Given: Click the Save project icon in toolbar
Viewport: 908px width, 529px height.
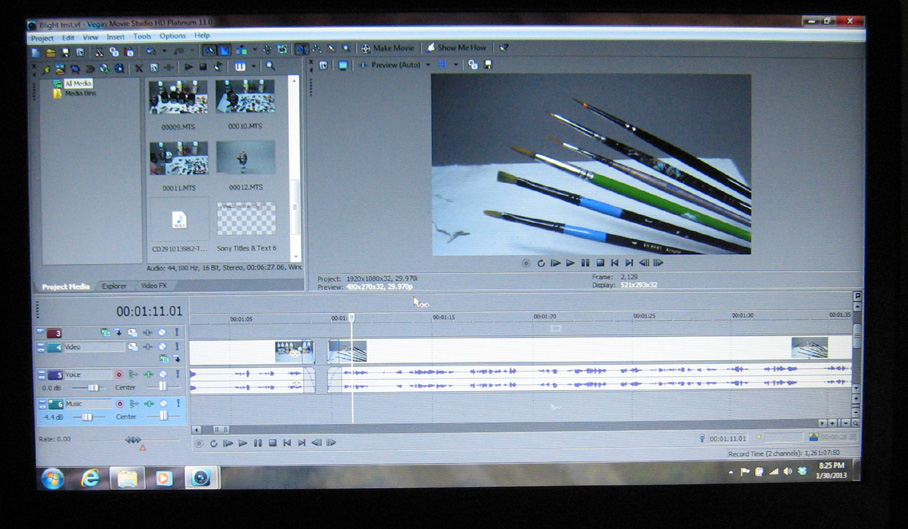Looking at the screenshot, I should tap(65, 52).
